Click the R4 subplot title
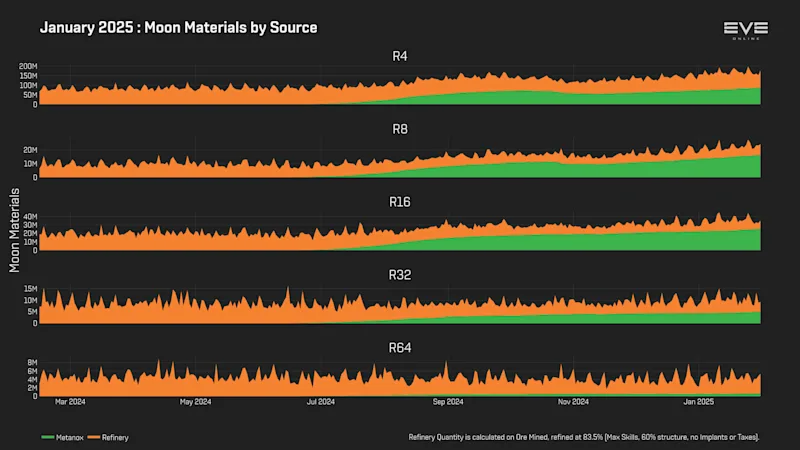800x450 pixels. coord(399,56)
